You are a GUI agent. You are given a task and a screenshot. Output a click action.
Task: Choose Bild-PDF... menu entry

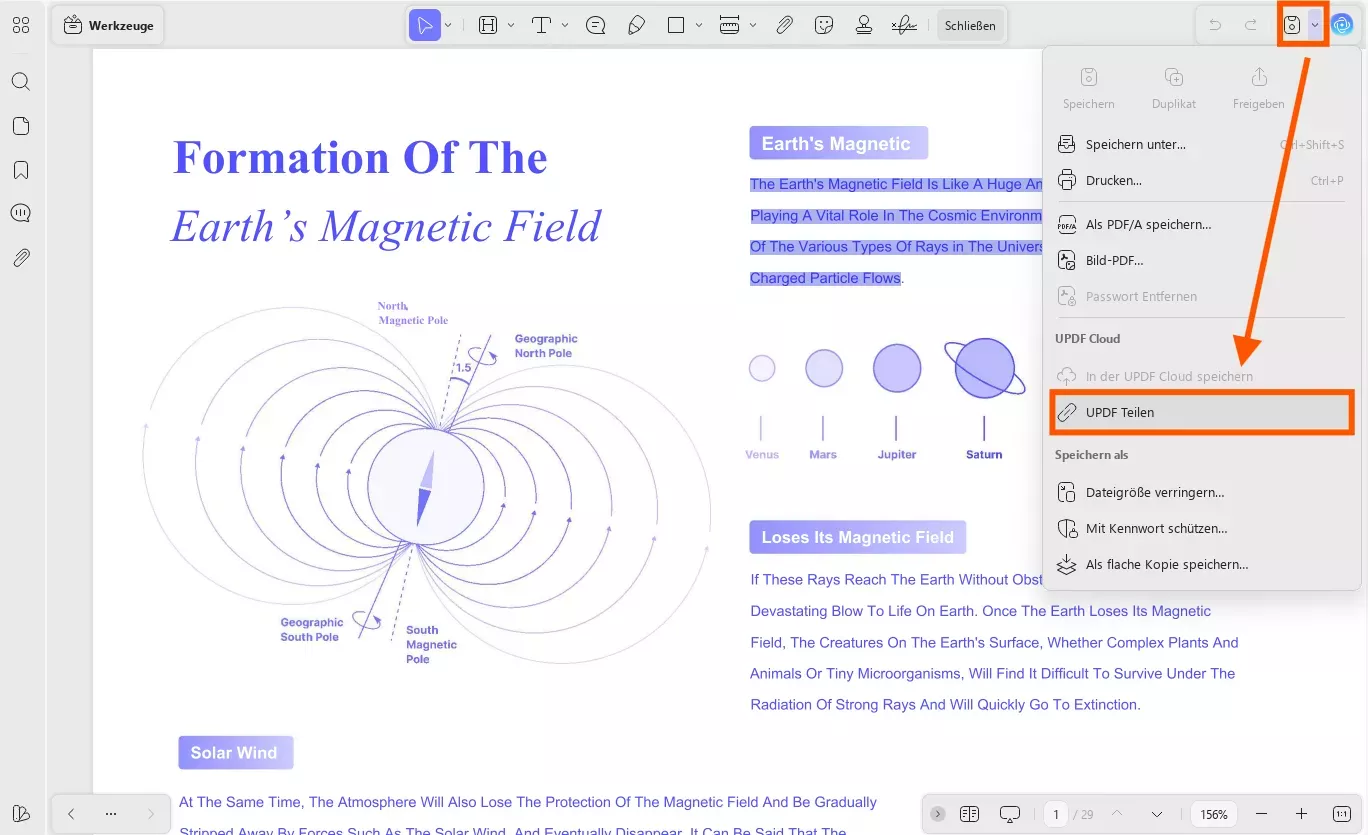1201,261
